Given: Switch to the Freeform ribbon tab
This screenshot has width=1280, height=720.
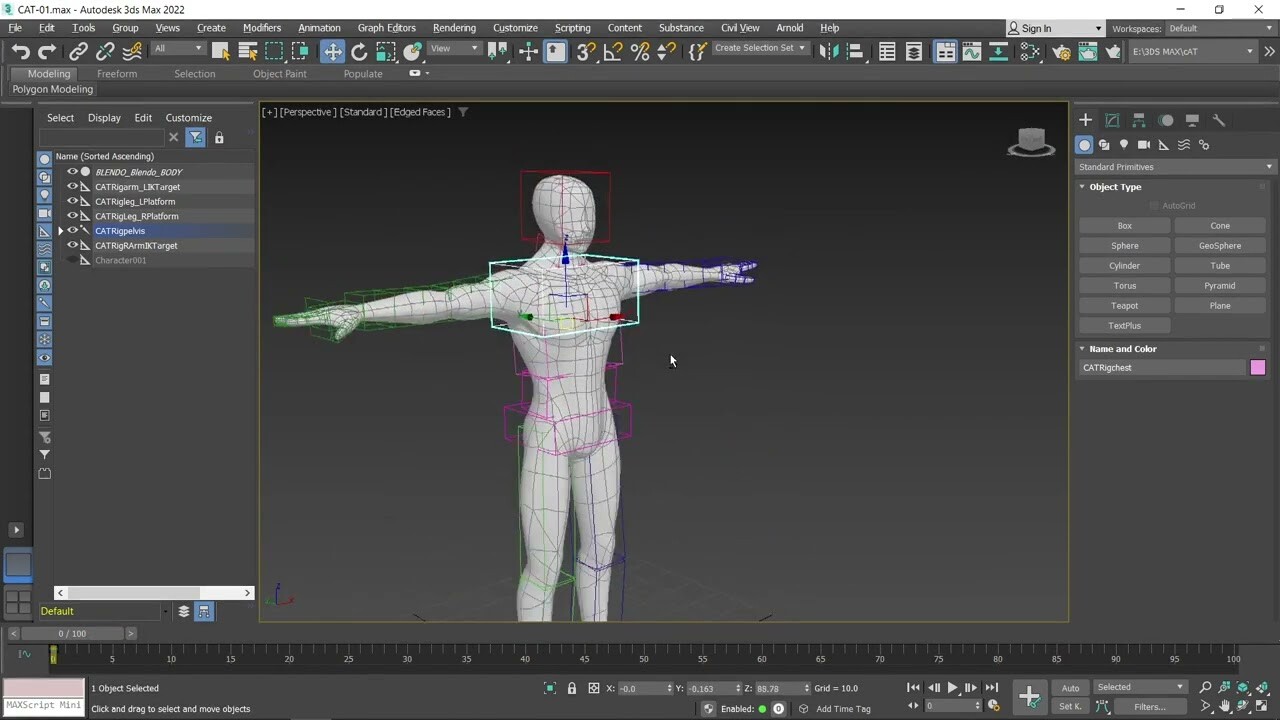Looking at the screenshot, I should 117,74.
